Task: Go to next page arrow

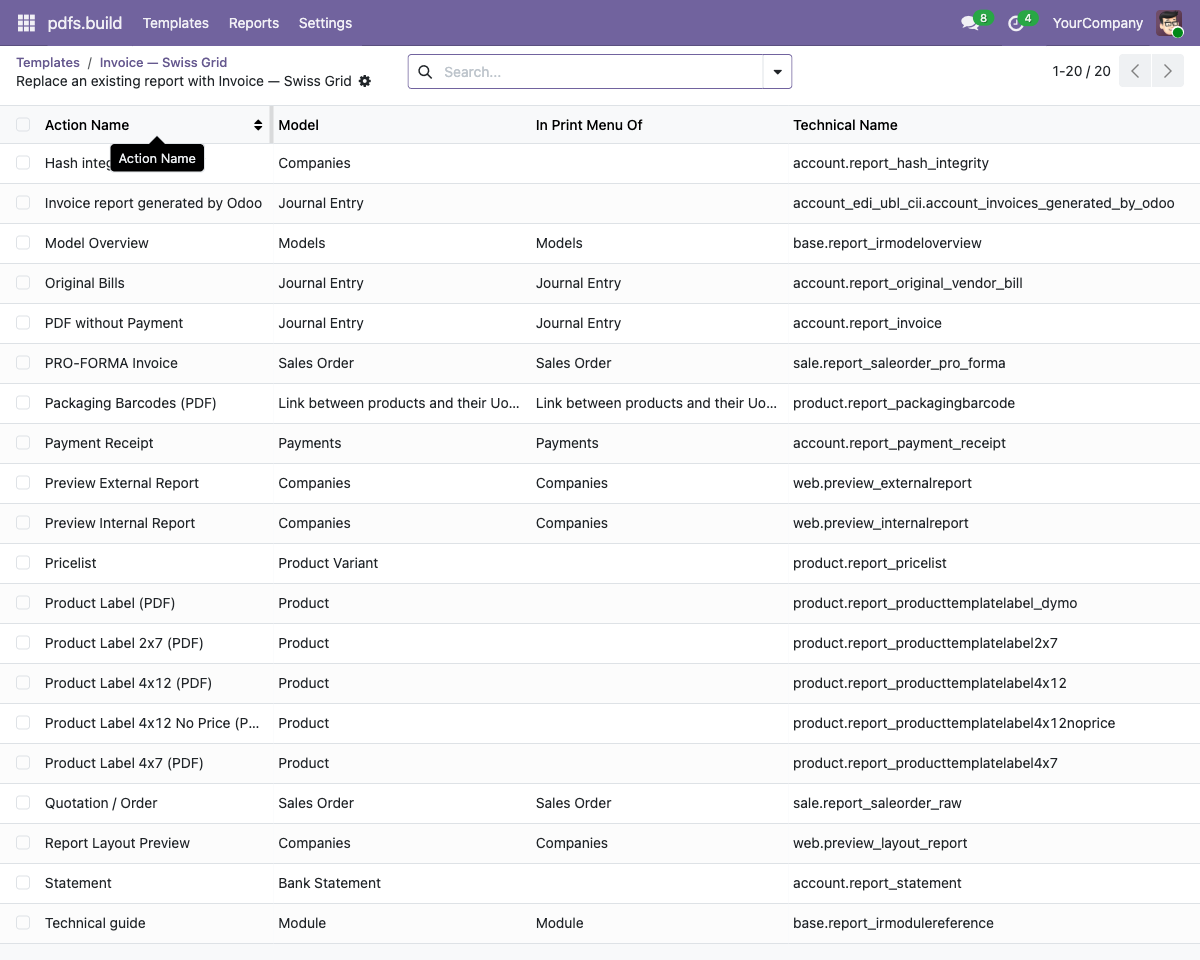Action: coord(1167,71)
